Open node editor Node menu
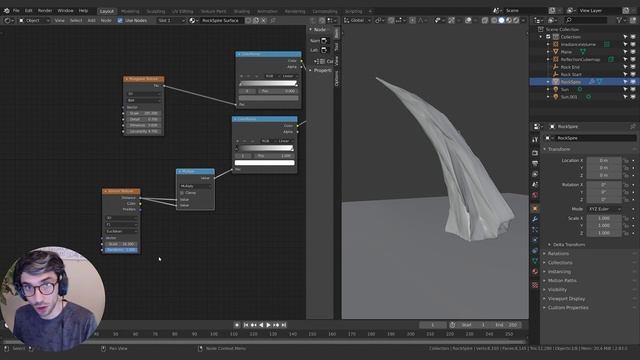The width and height of the screenshot is (640, 360). [106, 20]
